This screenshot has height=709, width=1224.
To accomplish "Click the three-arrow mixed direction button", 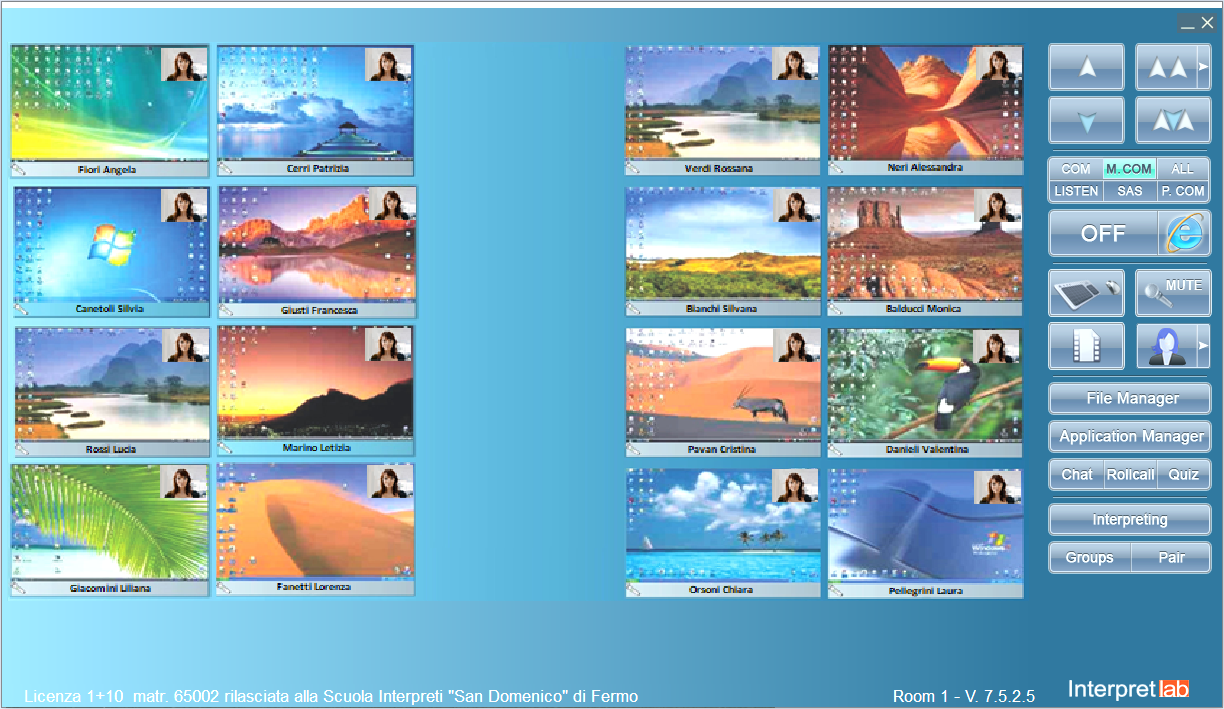I will tap(1172, 120).
